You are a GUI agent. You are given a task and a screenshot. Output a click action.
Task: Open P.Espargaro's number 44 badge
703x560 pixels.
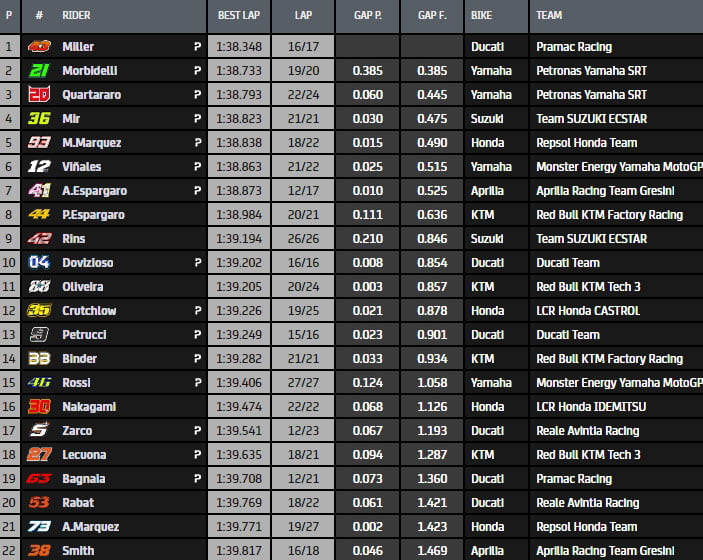tap(39, 215)
